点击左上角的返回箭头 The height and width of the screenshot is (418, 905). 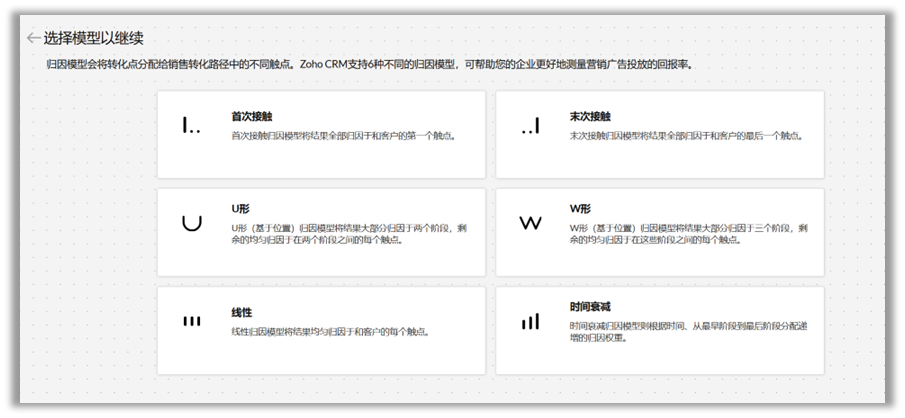tap(33, 38)
